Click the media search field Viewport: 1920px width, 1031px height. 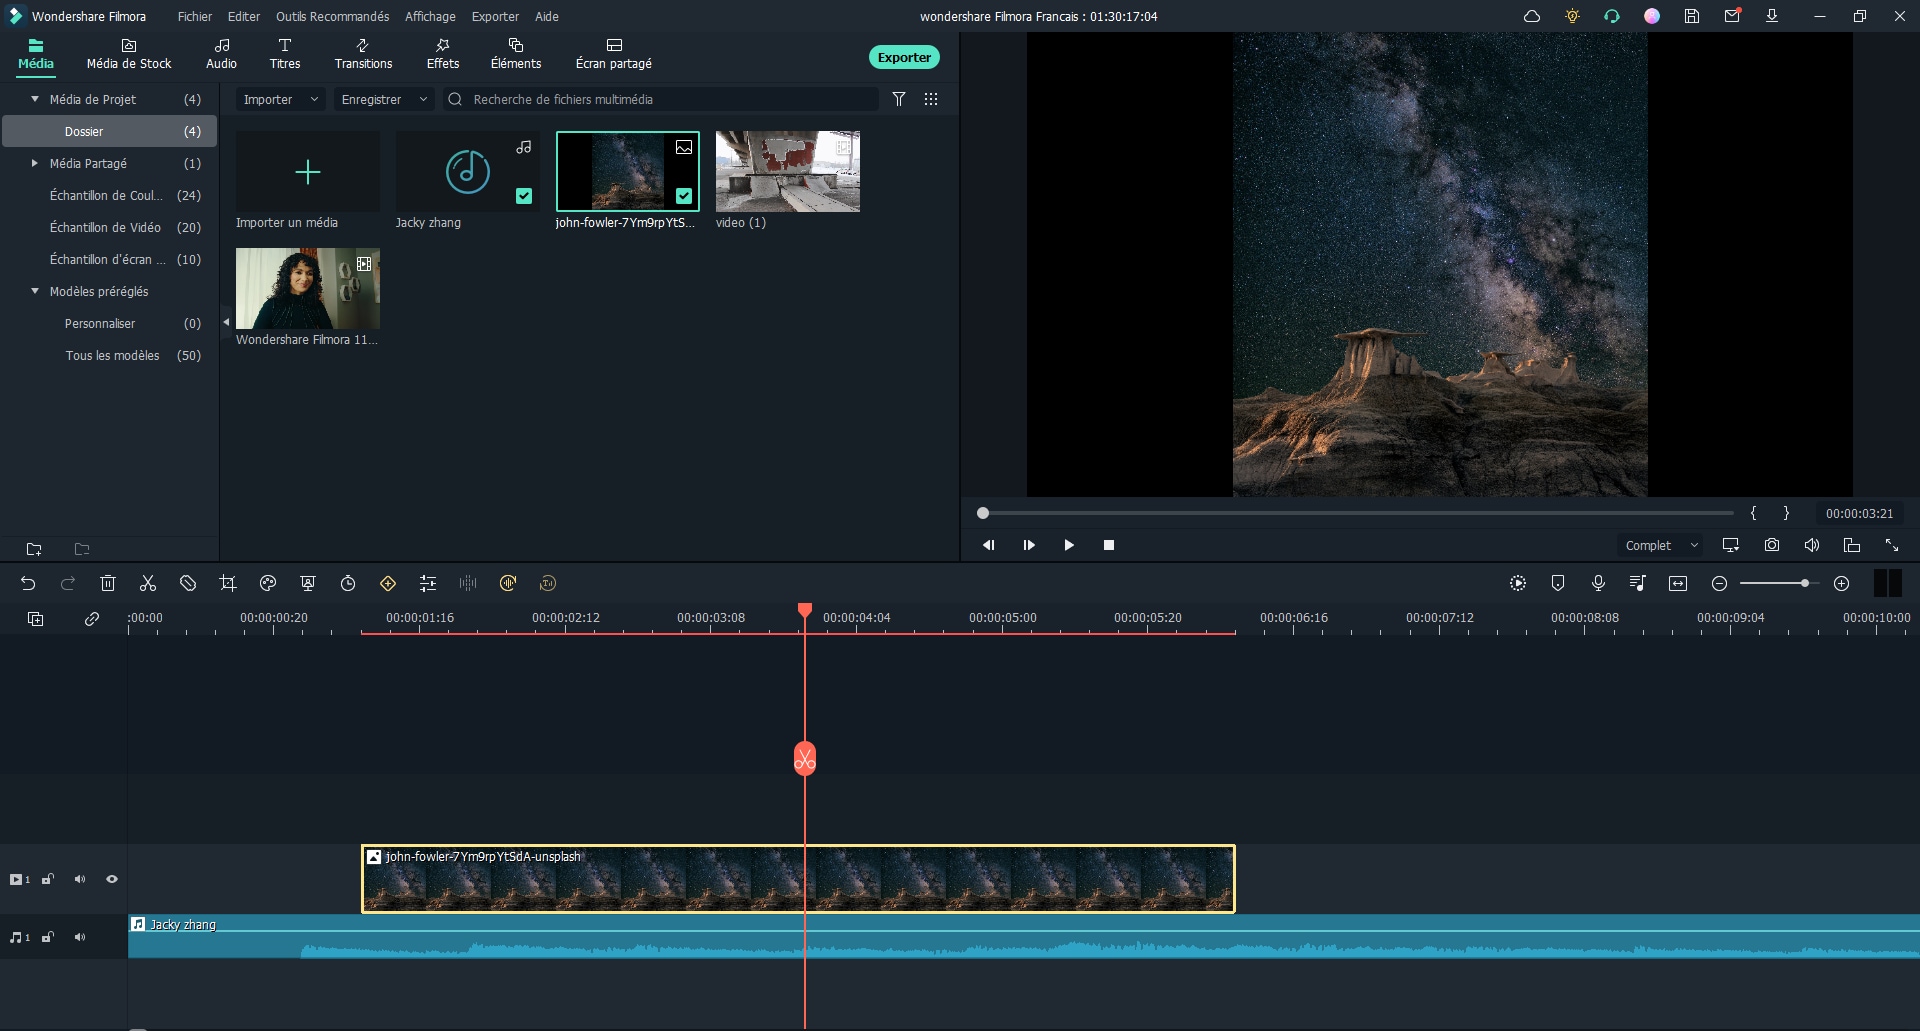click(x=660, y=99)
